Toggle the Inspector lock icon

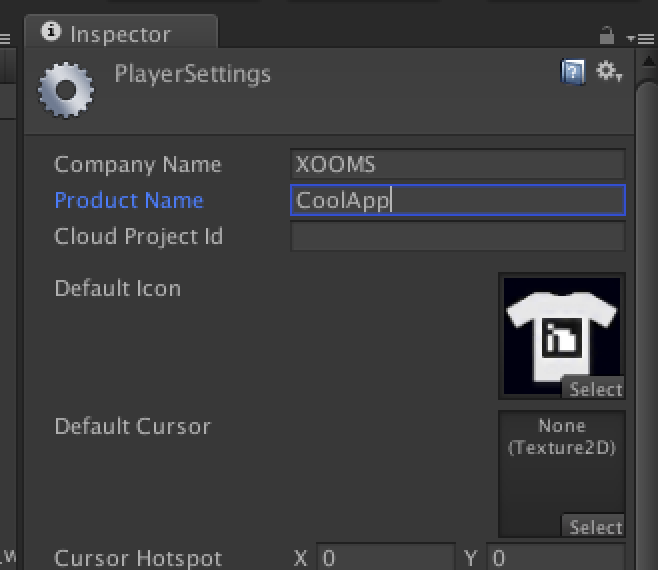[x=606, y=36]
